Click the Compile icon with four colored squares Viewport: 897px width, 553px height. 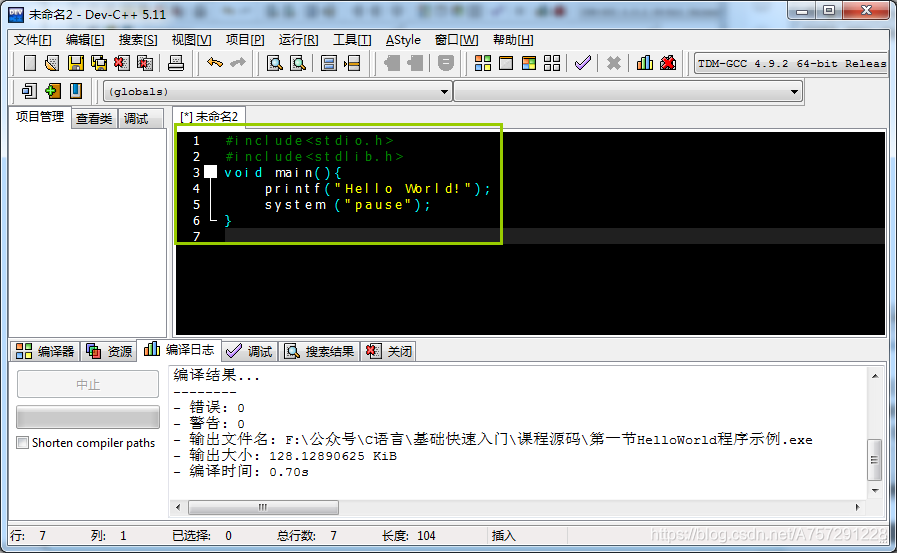(483, 63)
